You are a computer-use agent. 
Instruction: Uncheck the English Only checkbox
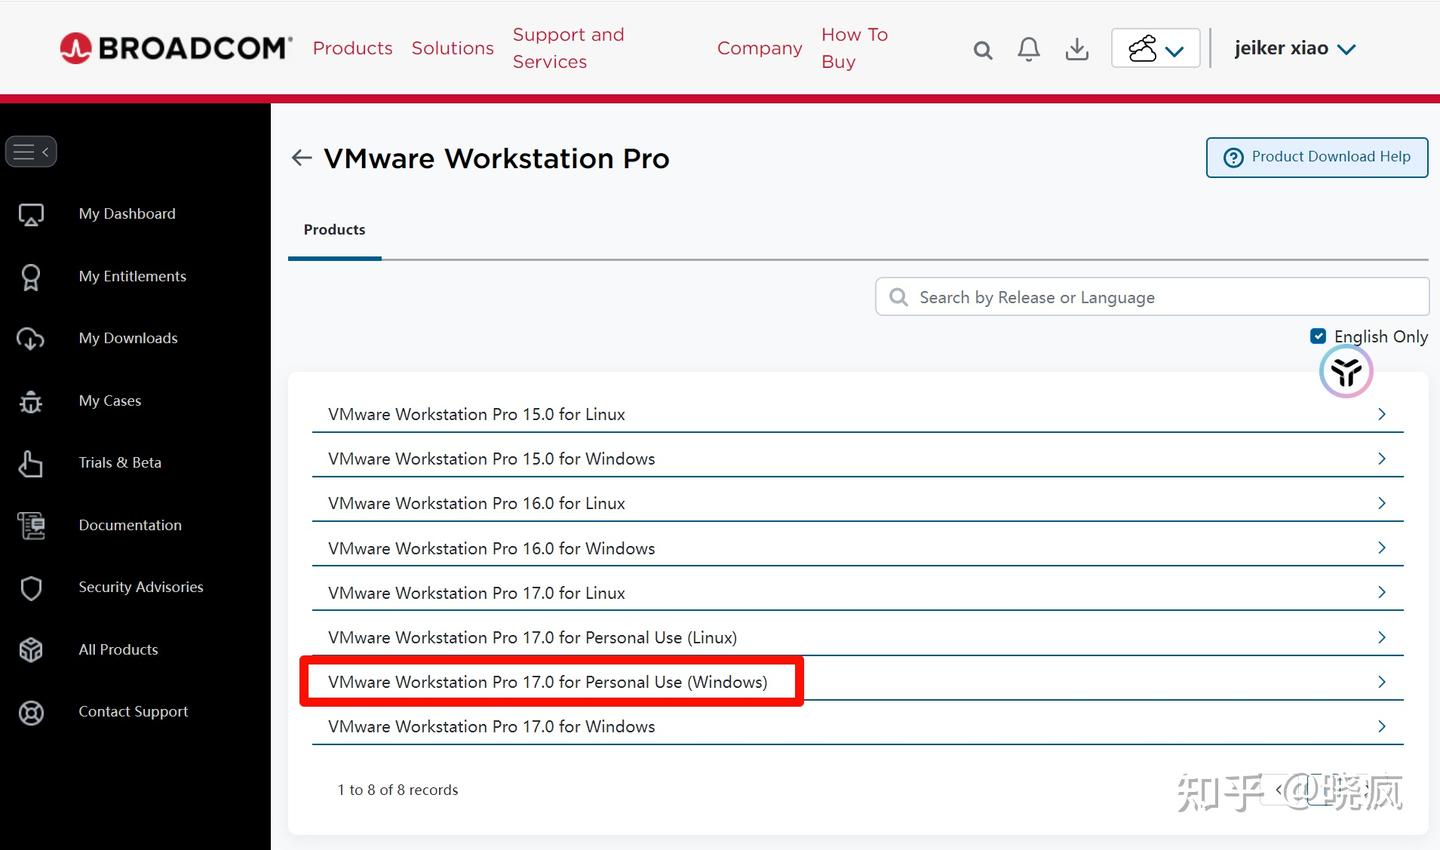[1318, 336]
